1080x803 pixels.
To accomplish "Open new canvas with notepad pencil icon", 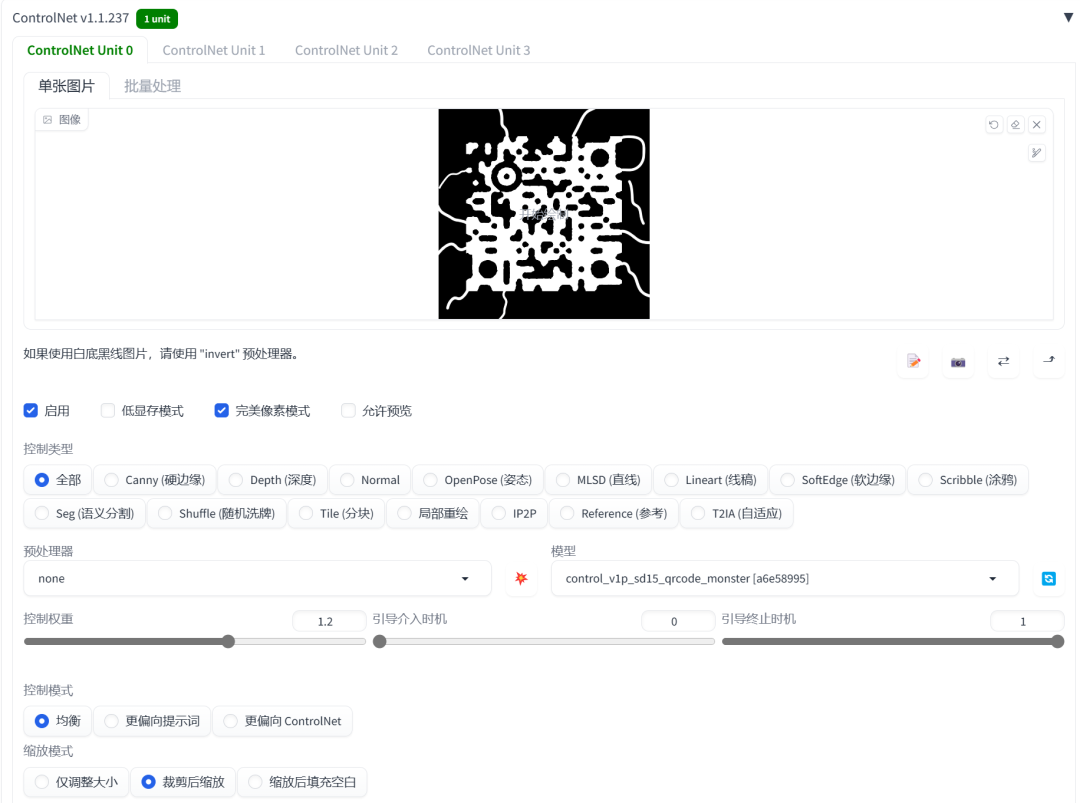I will pyautogui.click(x=913, y=361).
